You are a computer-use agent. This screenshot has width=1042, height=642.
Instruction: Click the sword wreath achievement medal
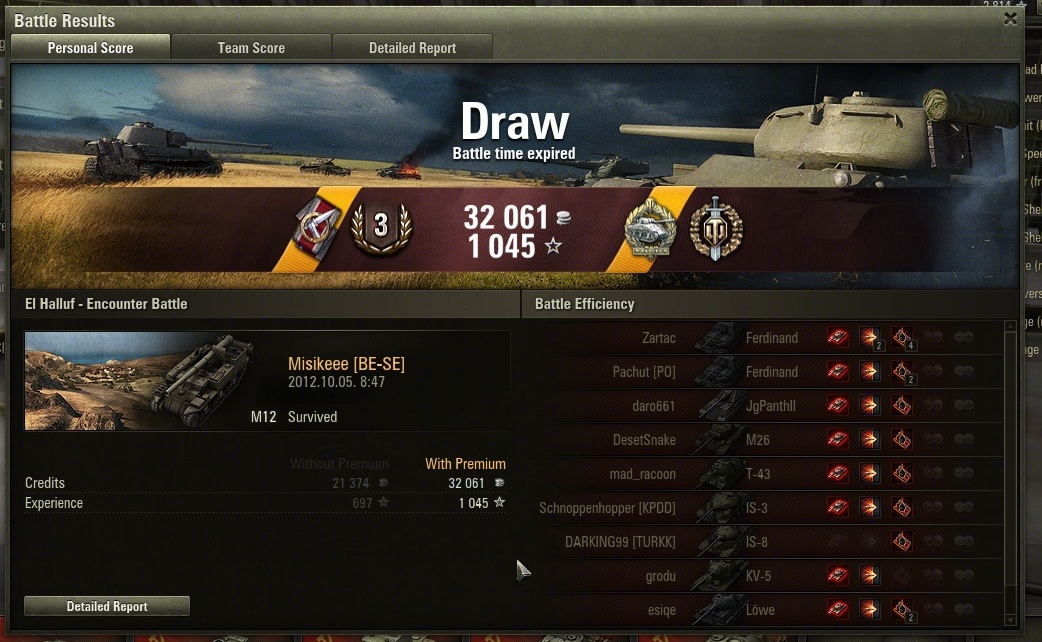tap(716, 229)
